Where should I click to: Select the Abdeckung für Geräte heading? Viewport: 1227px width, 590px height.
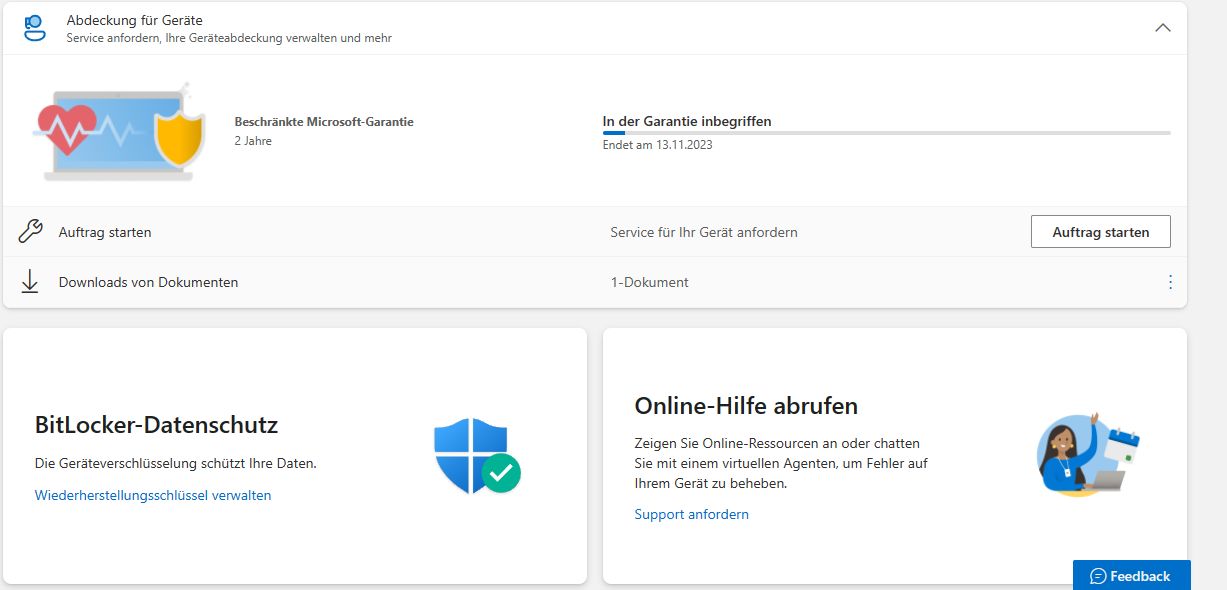(135, 20)
